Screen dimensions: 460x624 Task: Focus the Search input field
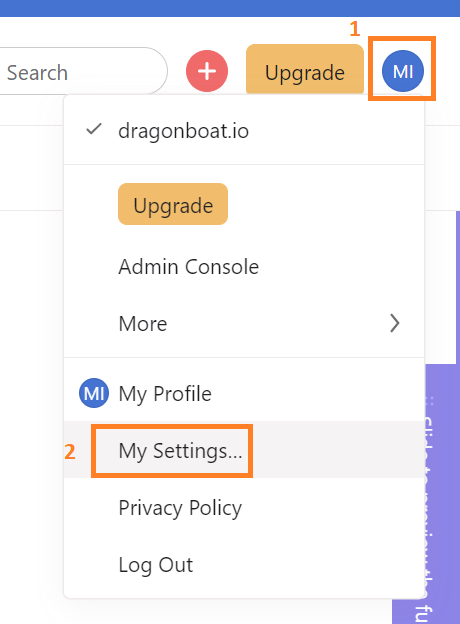pyautogui.click(x=83, y=72)
